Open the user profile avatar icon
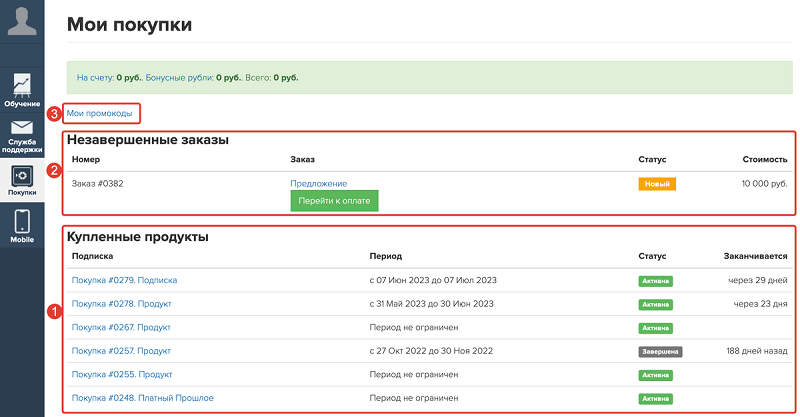800x417 pixels. coord(22,21)
